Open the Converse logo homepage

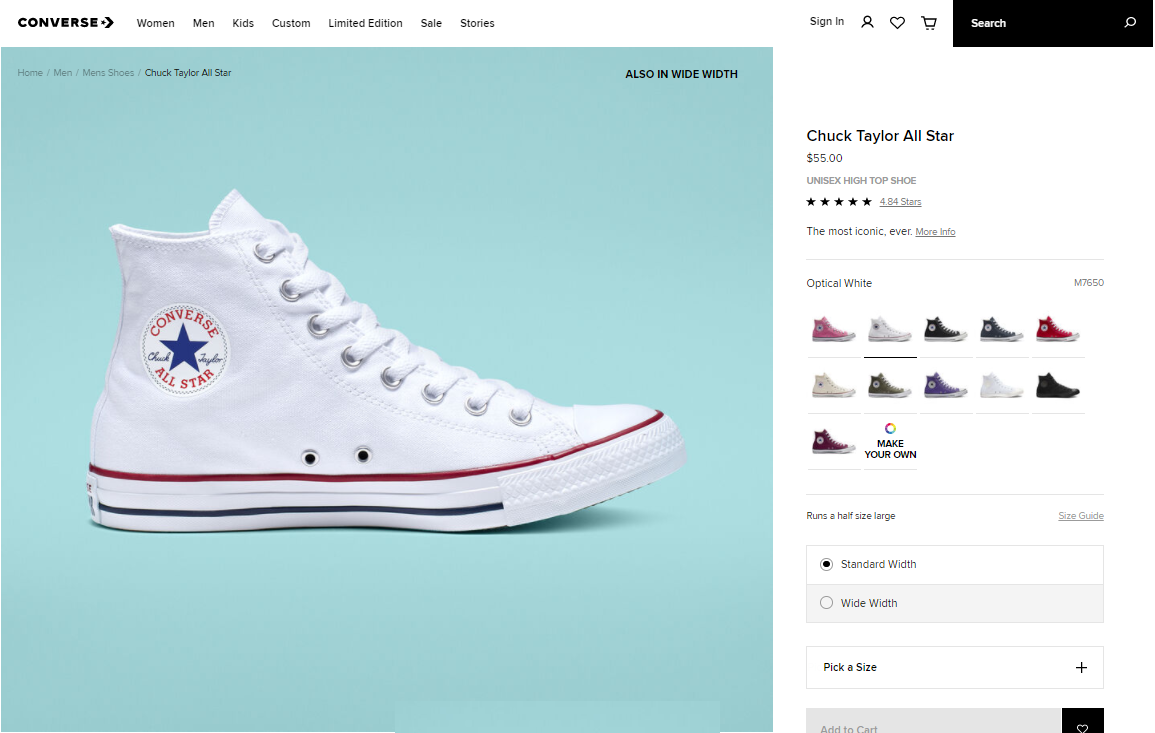click(66, 23)
